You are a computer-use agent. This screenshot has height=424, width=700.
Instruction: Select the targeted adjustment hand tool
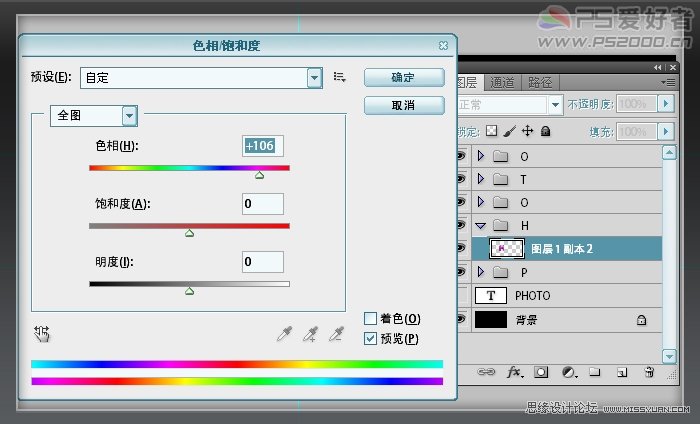(42, 333)
